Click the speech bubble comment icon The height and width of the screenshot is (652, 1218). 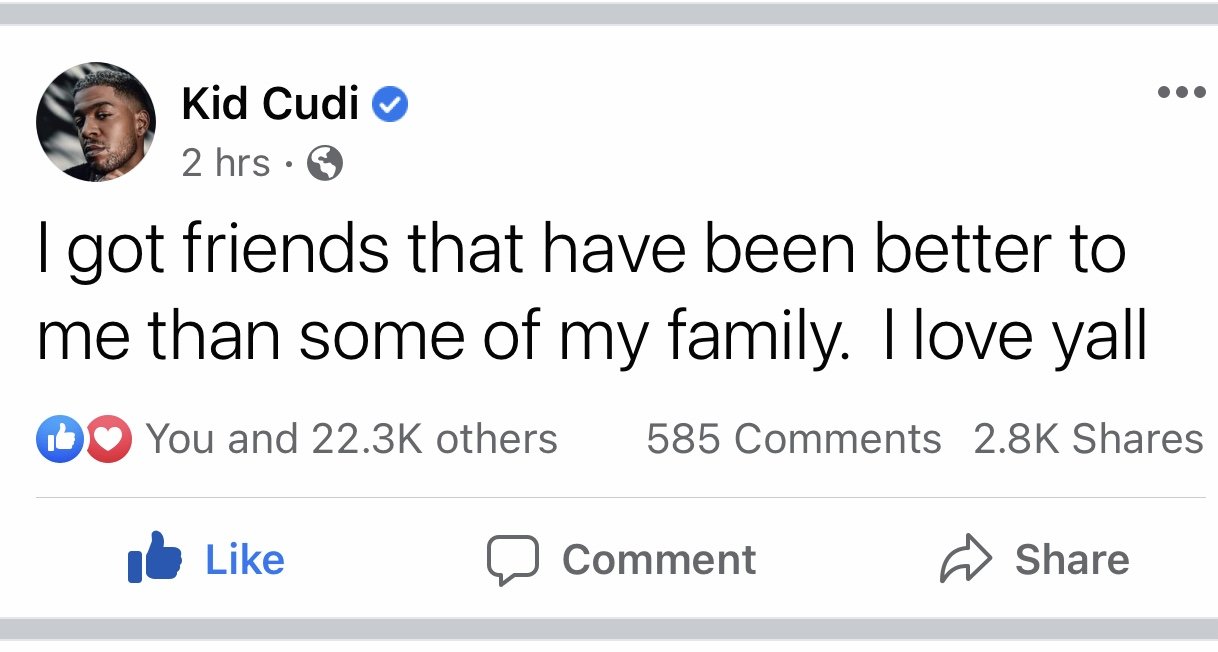513,560
